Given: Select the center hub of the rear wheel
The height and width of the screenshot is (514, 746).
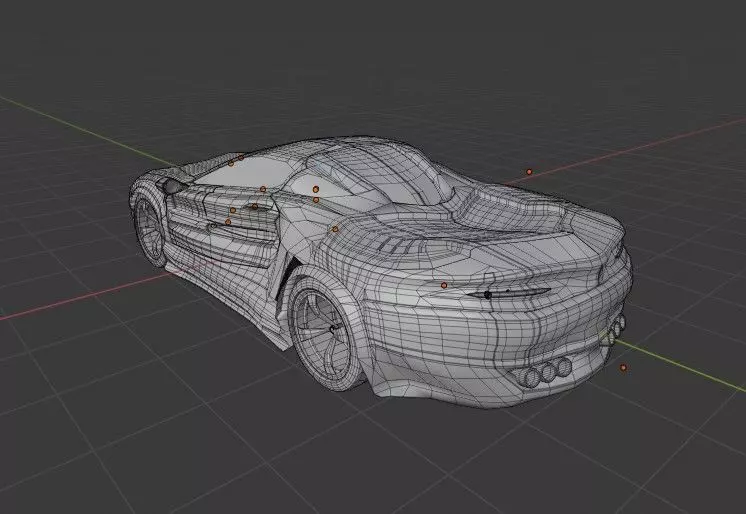Looking at the screenshot, I should click(332, 328).
